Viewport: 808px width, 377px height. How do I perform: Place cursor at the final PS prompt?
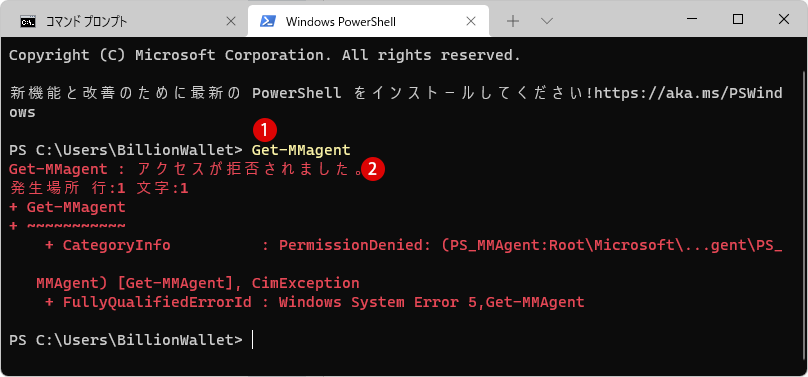pos(252,340)
